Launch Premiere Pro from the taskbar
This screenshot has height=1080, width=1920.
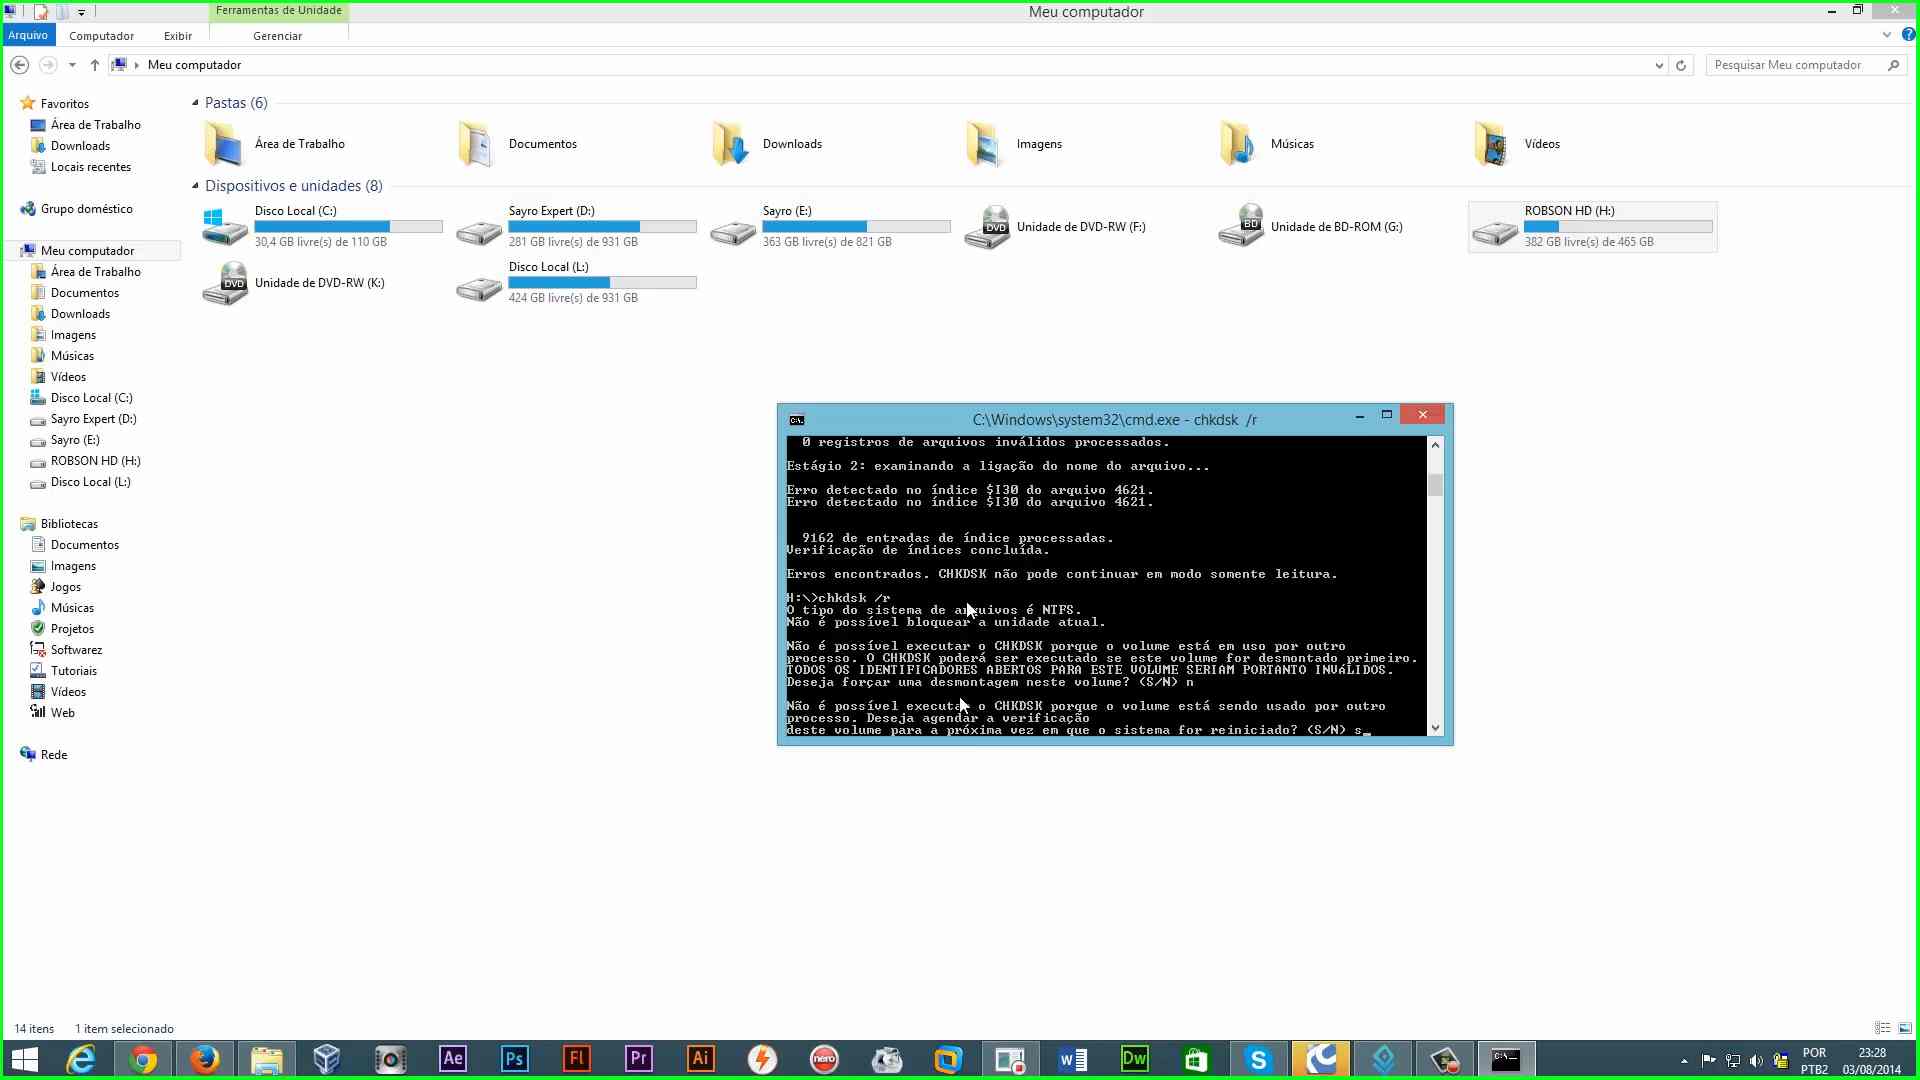(x=639, y=1059)
